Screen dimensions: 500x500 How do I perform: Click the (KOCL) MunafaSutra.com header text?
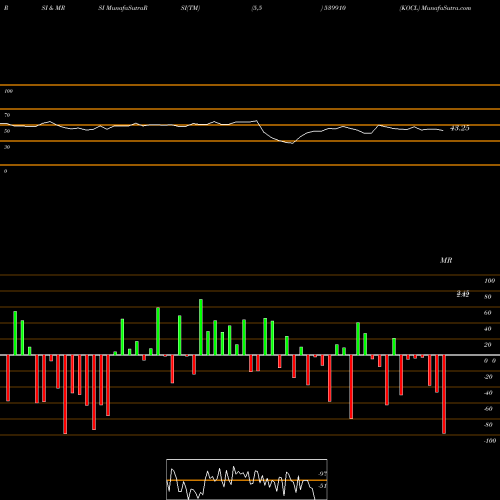click(435, 8)
